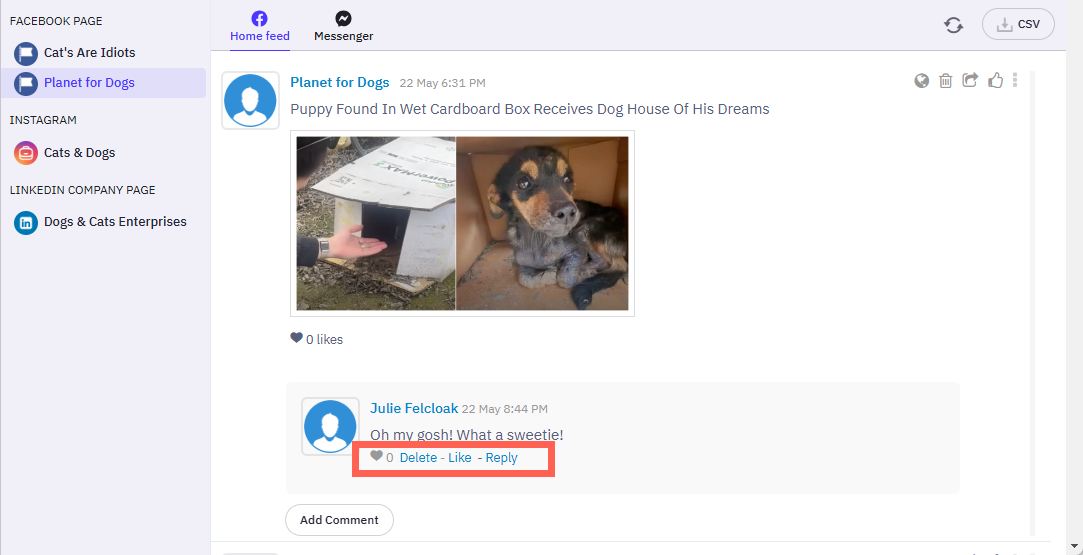Open Julie Felcloak's profile link
Screen dimensions: 1083x555
coord(414,409)
